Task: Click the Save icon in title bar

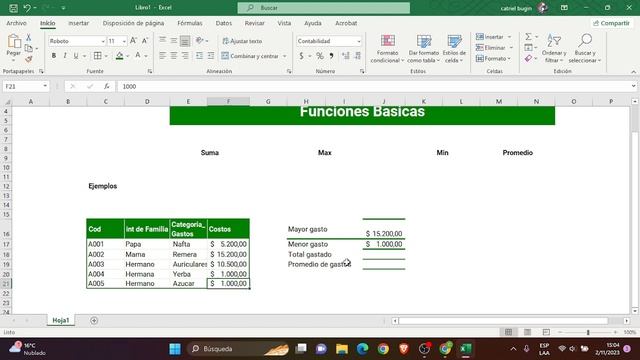Action: point(13,8)
